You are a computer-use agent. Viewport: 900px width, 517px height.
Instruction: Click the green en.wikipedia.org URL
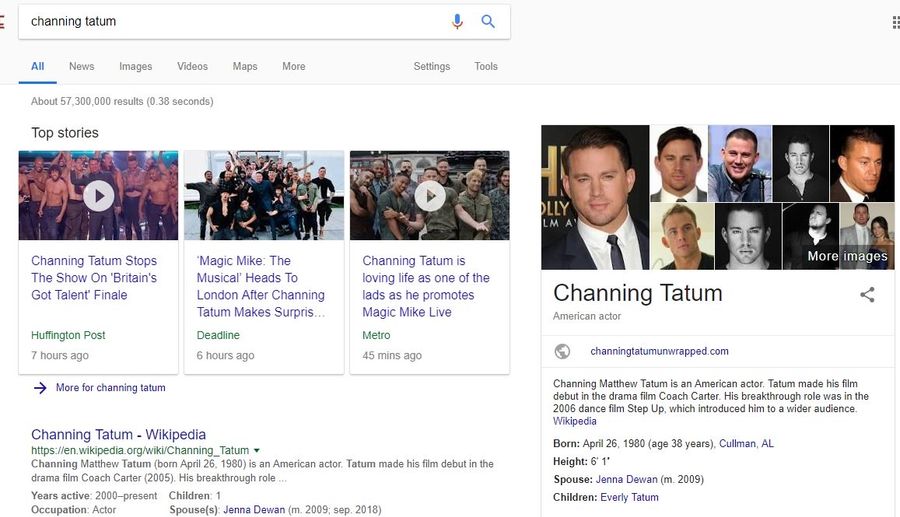pos(140,450)
